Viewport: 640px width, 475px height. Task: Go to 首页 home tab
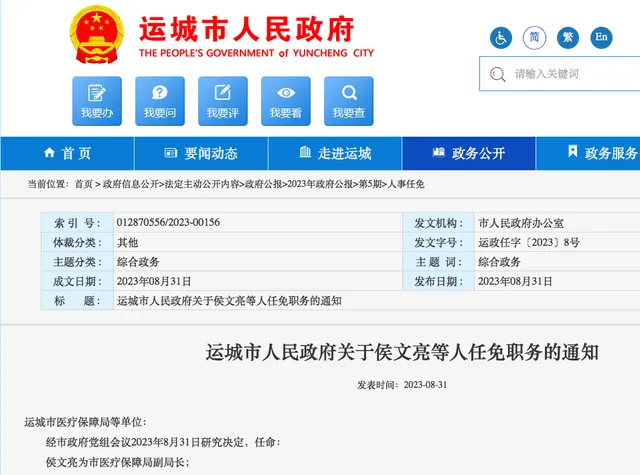(x=67, y=153)
